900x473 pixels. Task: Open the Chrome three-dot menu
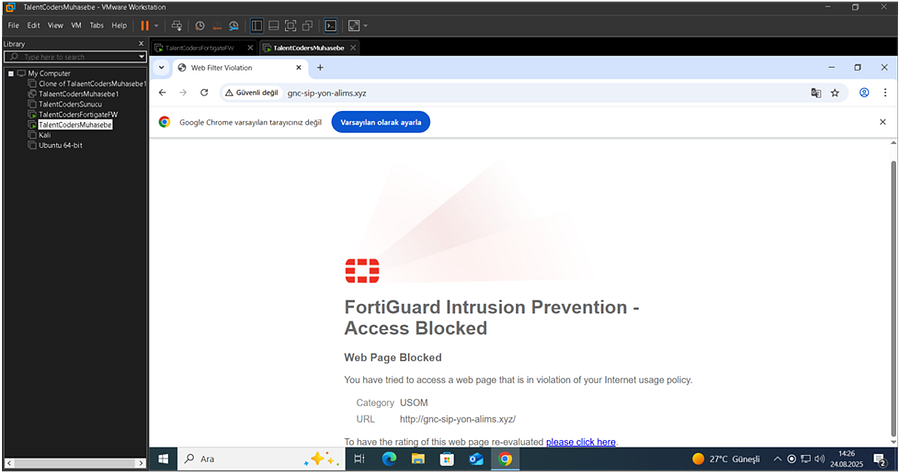[885, 92]
